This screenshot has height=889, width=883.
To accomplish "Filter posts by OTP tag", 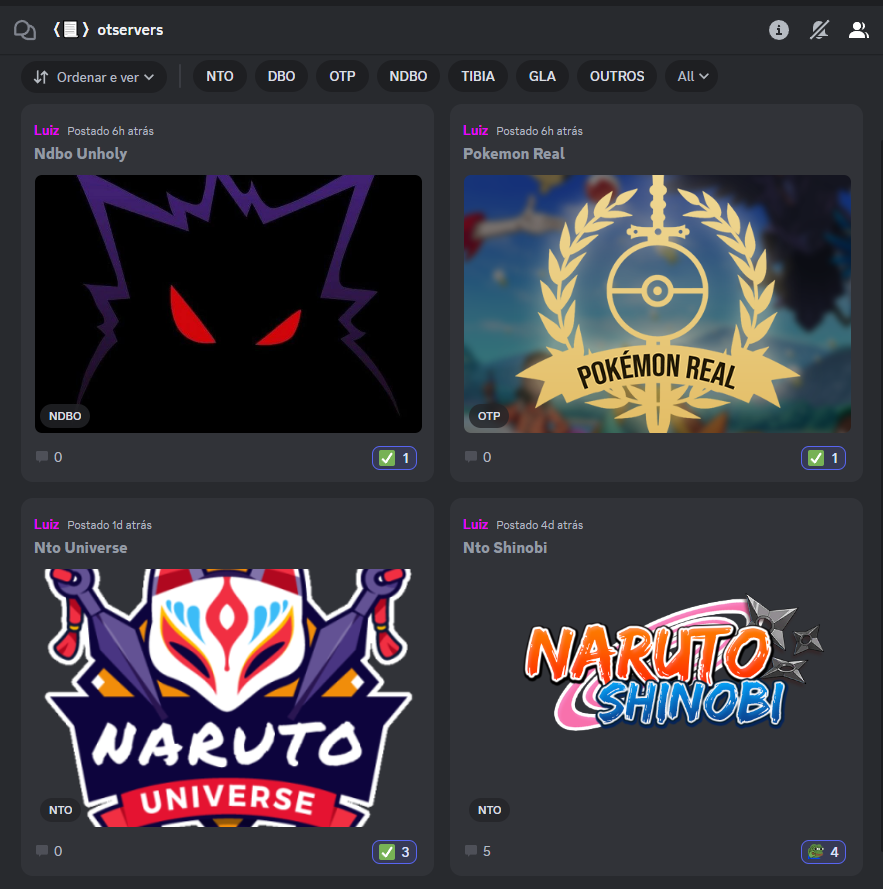I will [x=343, y=77].
